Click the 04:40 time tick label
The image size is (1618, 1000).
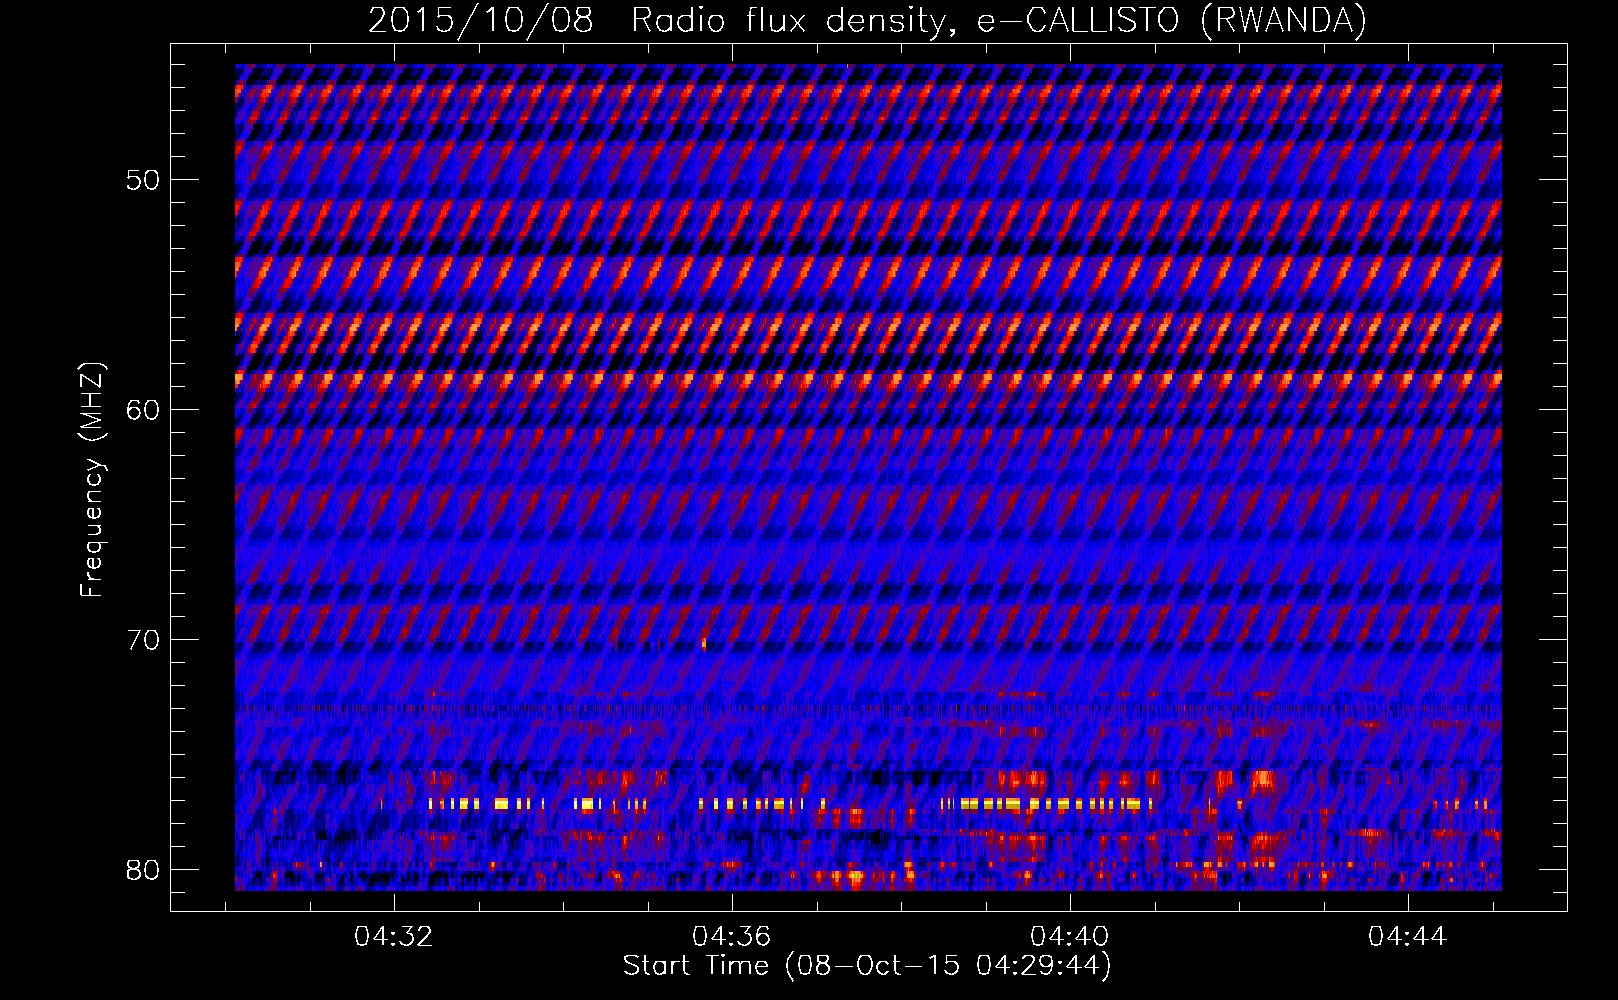click(x=1070, y=937)
